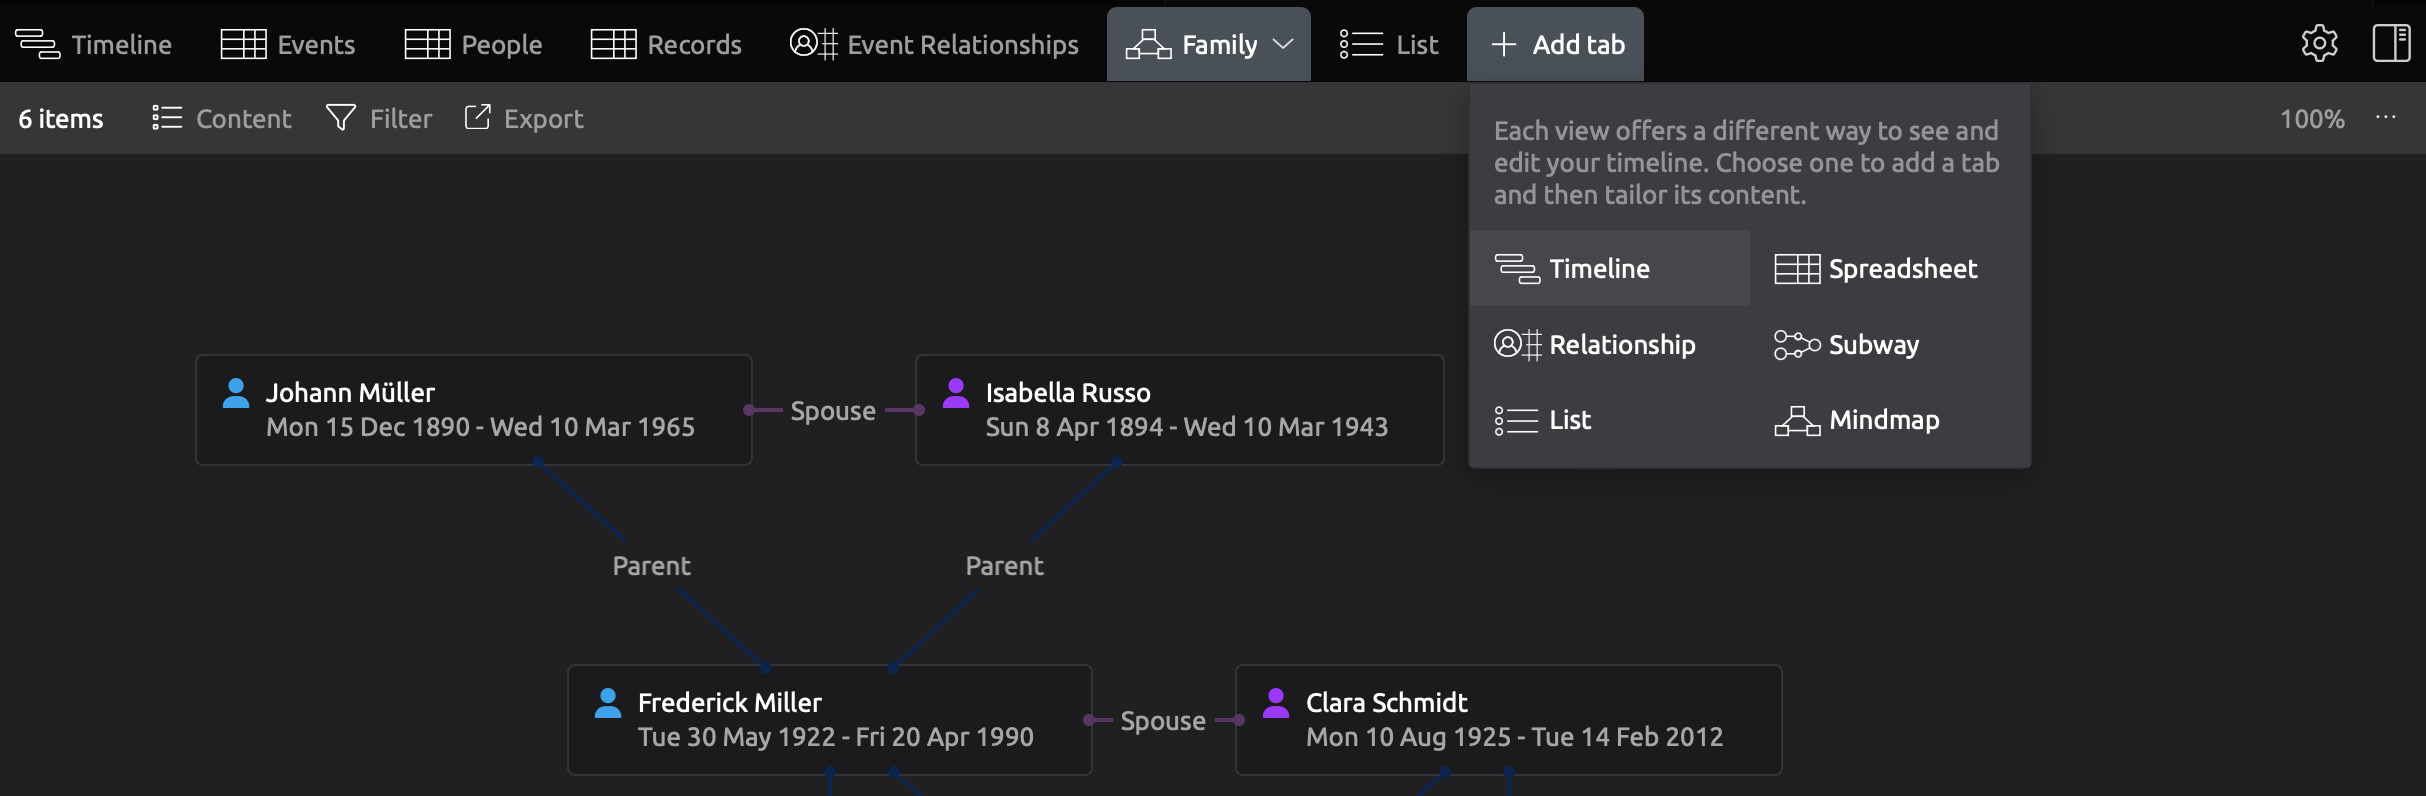Click the Export icon
This screenshot has height=796, width=2426.
tap(478, 118)
